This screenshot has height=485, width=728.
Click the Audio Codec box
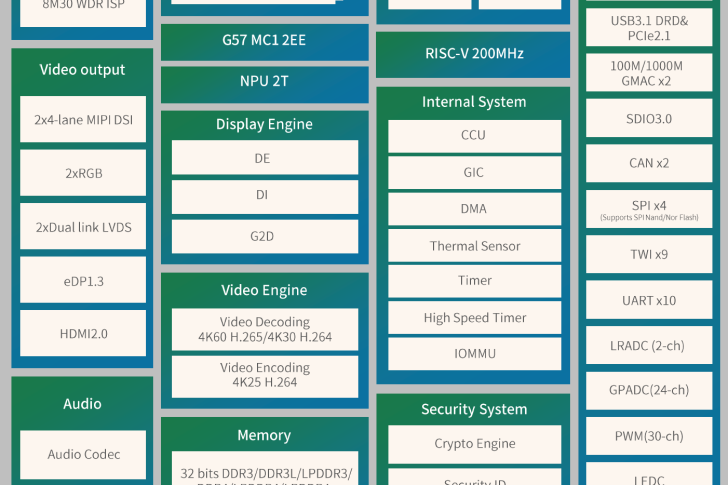(83, 454)
